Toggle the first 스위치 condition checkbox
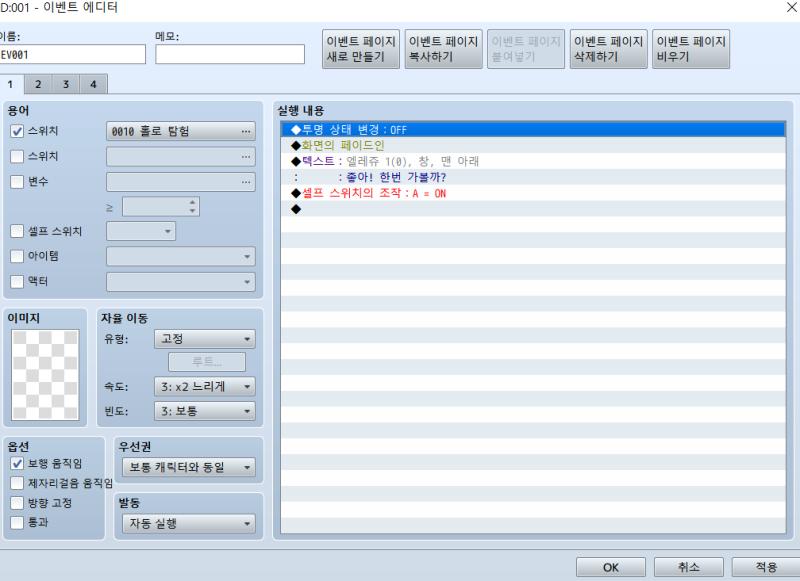This screenshot has width=800, height=581. [x=17, y=131]
